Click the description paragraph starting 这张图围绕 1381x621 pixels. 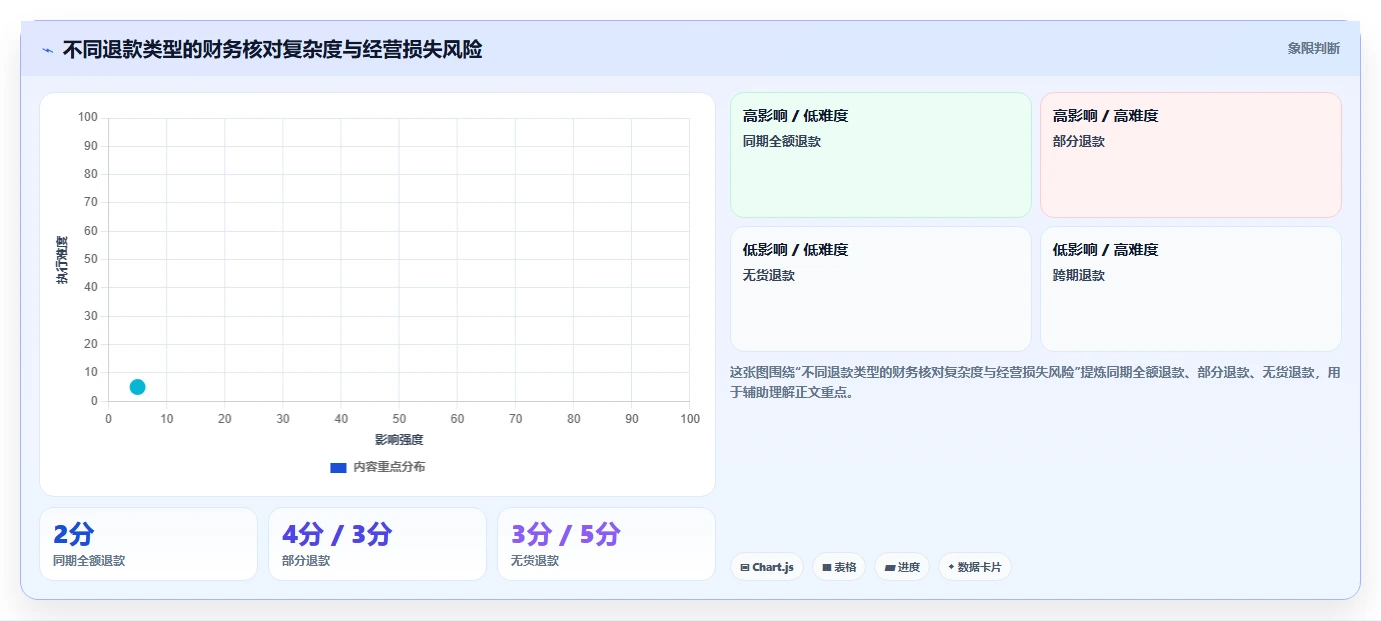coord(1035,382)
